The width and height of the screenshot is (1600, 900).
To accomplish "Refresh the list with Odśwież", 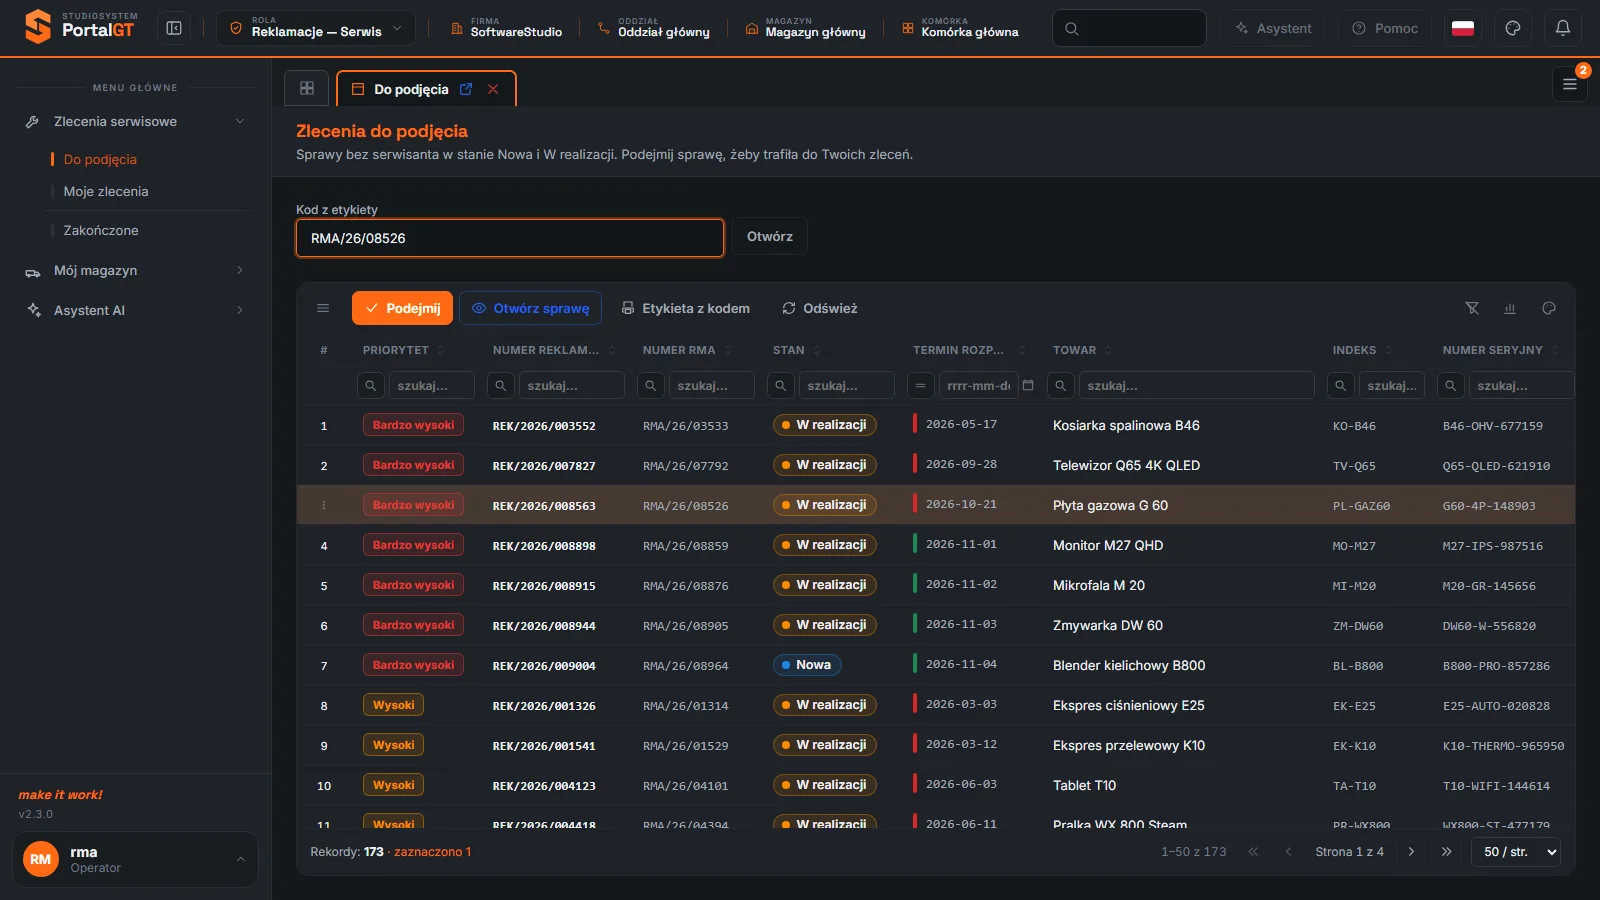I will 820,308.
